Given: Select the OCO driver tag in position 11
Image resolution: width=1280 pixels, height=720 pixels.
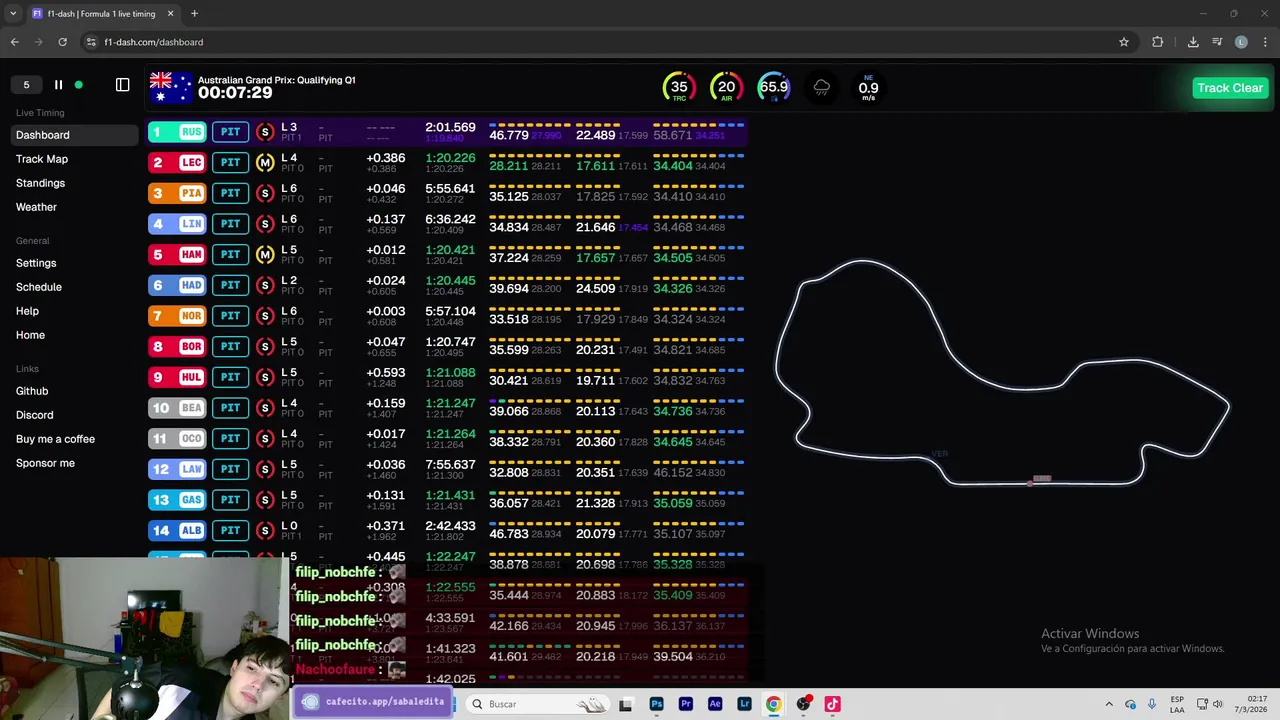Looking at the screenshot, I should [177, 438].
